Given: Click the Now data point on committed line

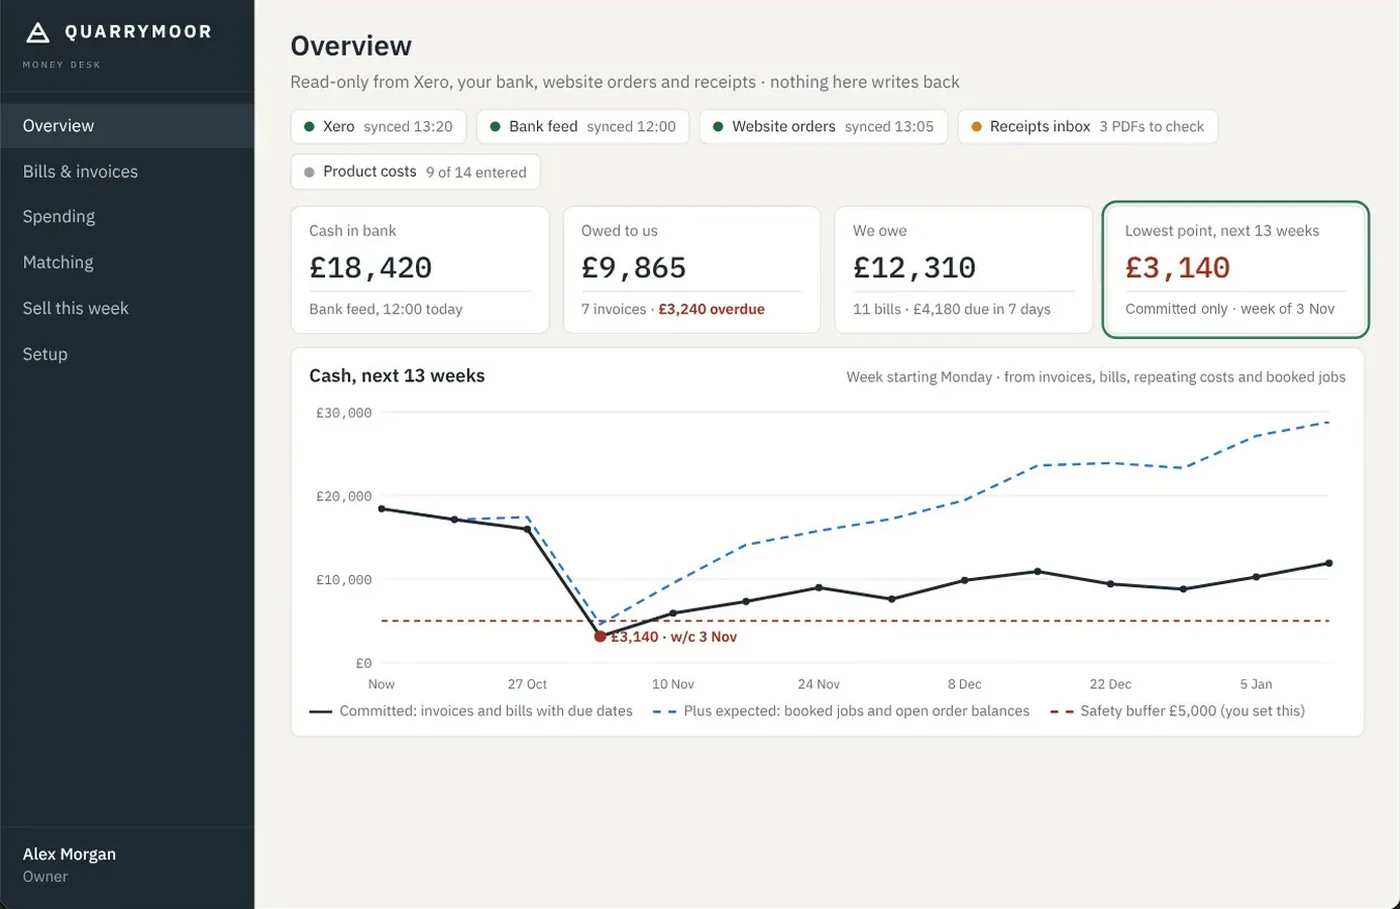Looking at the screenshot, I should pos(381,509).
